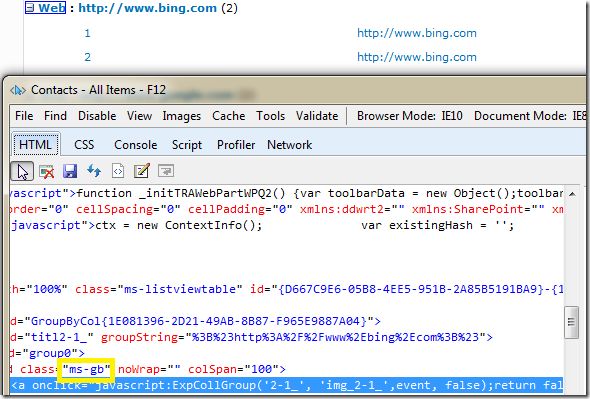Select the GroupByCol id line
The width and height of the screenshot is (590, 399).
tap(195, 321)
